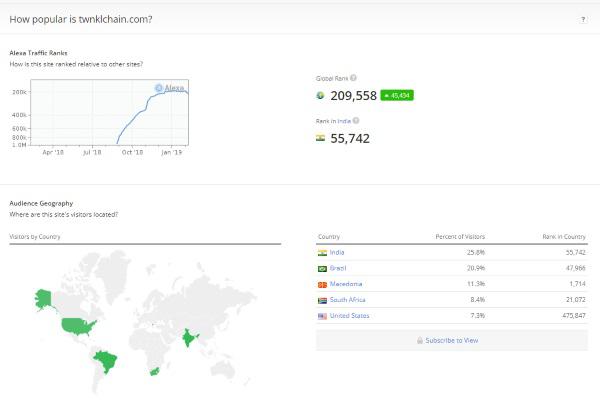Open the Brazil country link

point(338,268)
